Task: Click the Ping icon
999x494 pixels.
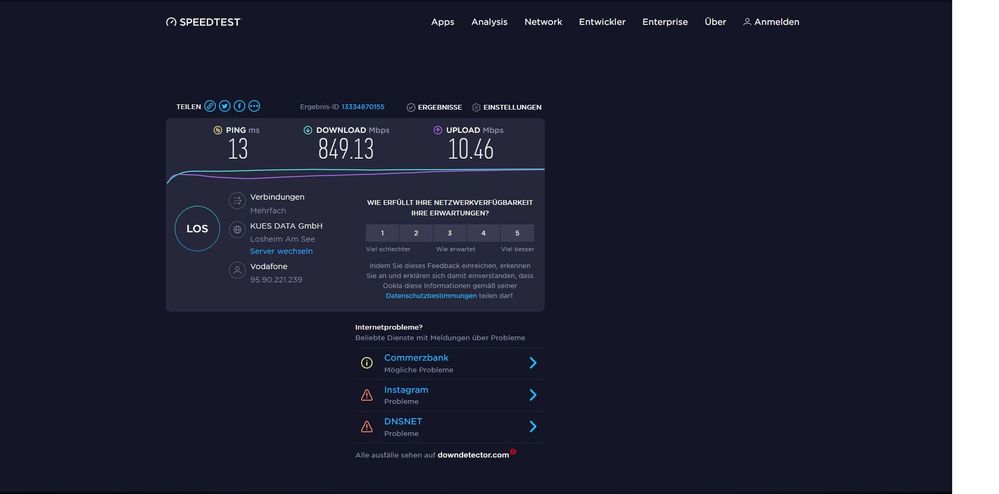Action: [218, 130]
